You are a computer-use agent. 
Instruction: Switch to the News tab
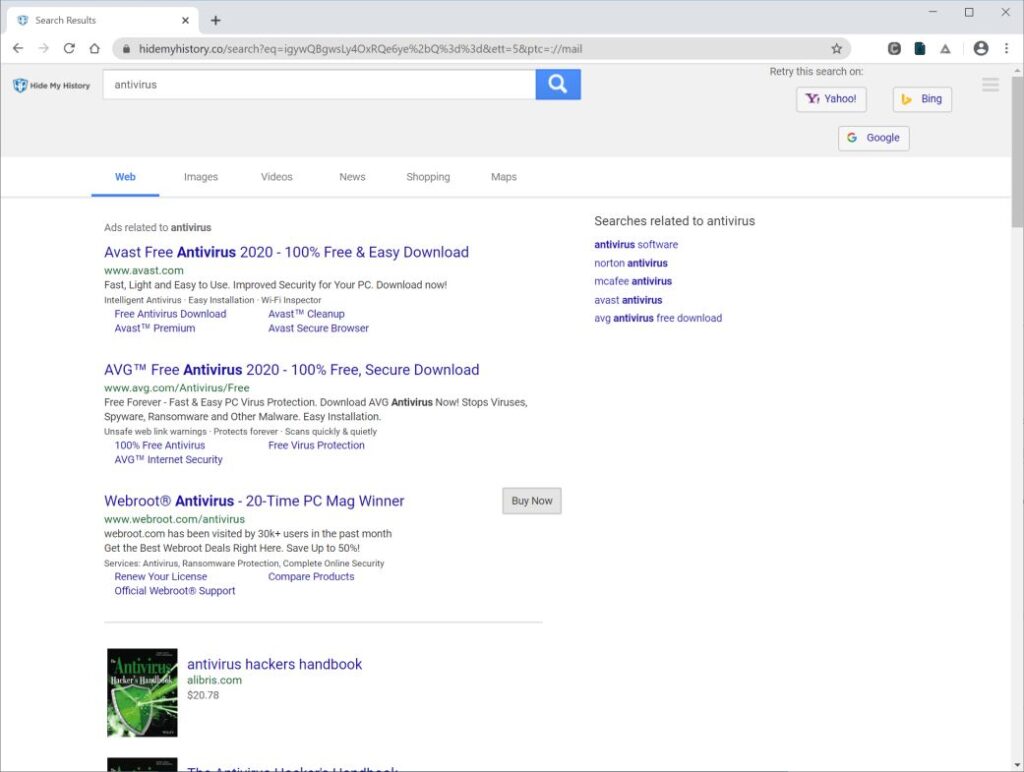click(352, 177)
